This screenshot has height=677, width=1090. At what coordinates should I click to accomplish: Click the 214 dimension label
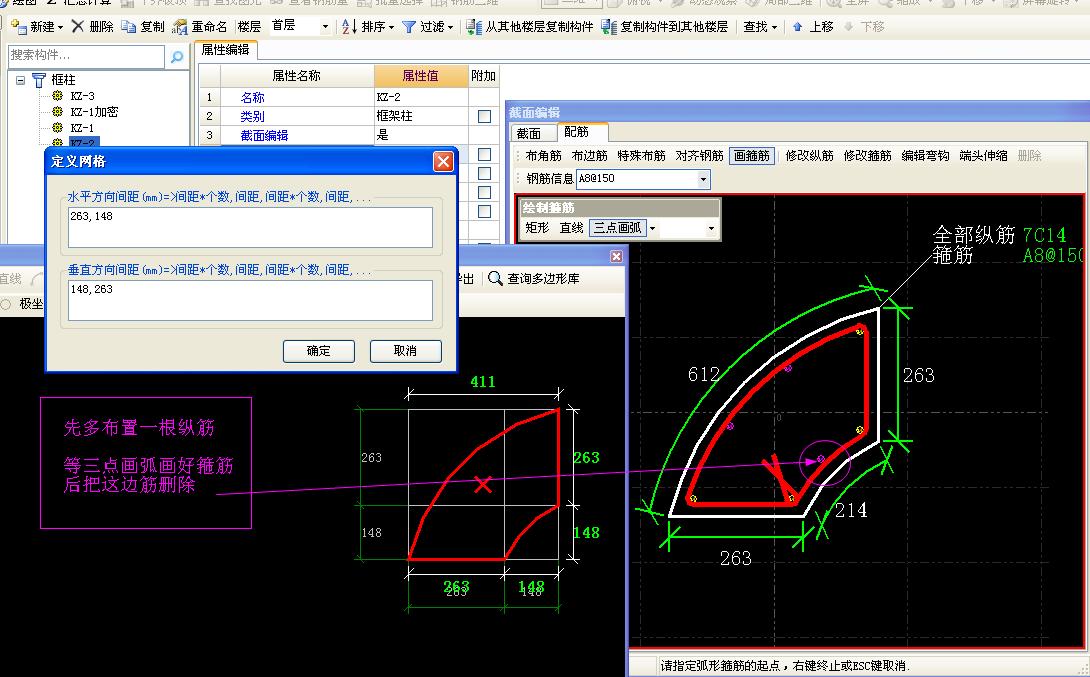point(851,510)
